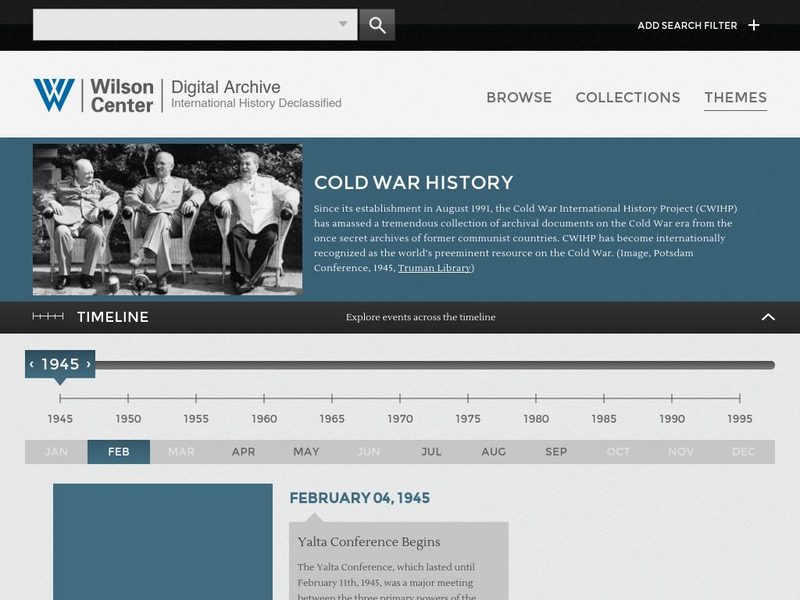Select the NOV month tab
This screenshot has height=600, width=800.
click(x=681, y=452)
